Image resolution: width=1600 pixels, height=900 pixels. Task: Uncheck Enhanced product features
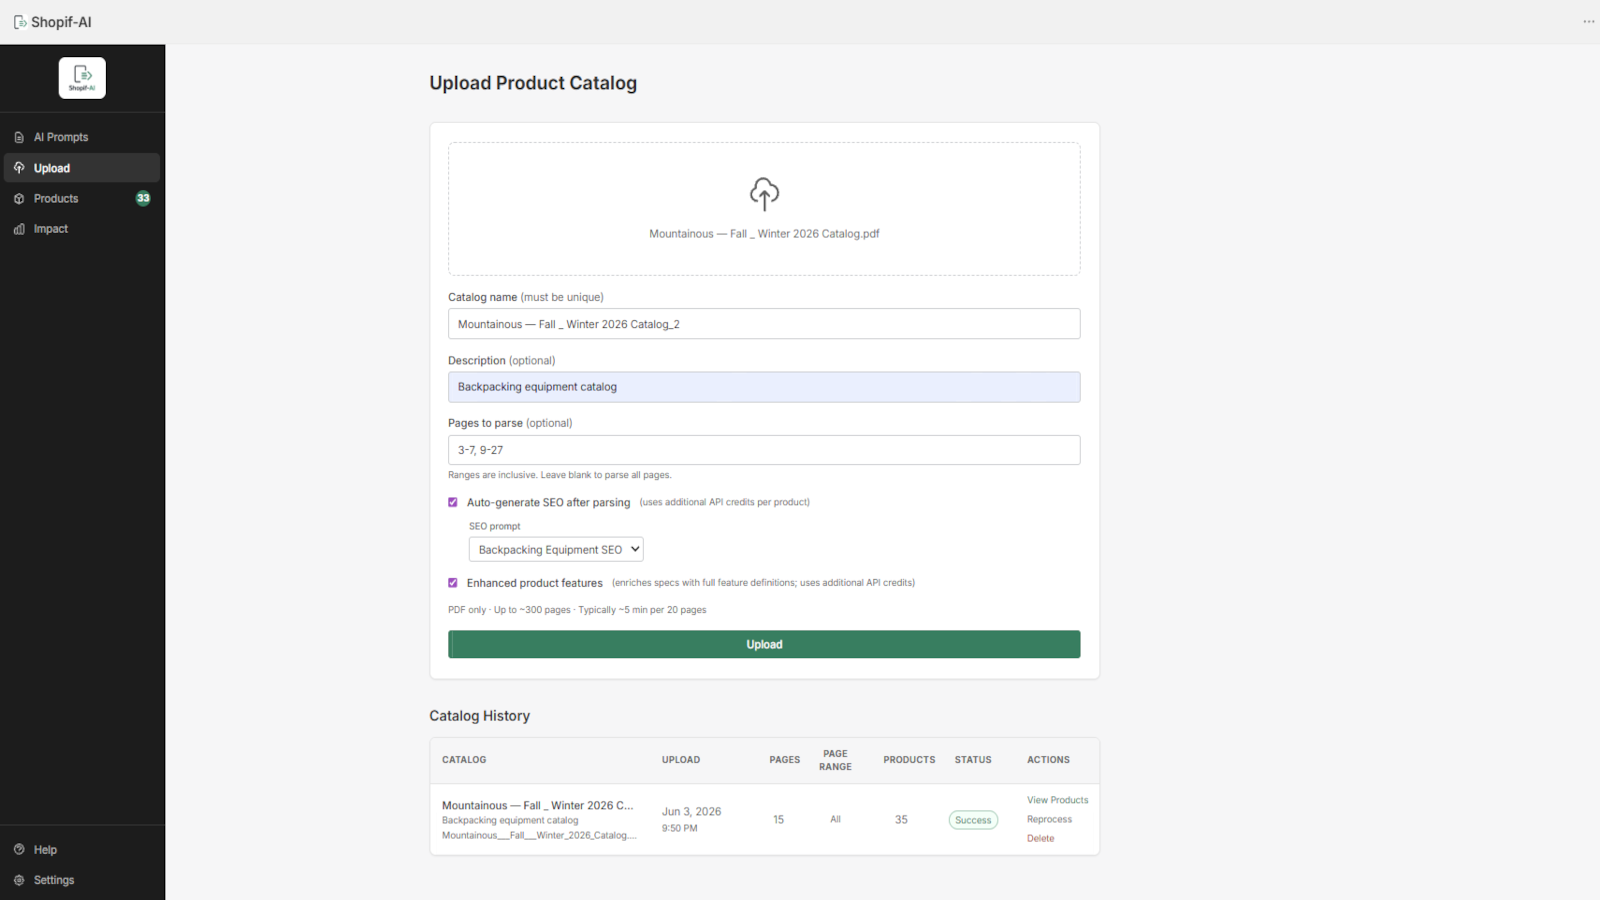[x=453, y=583]
